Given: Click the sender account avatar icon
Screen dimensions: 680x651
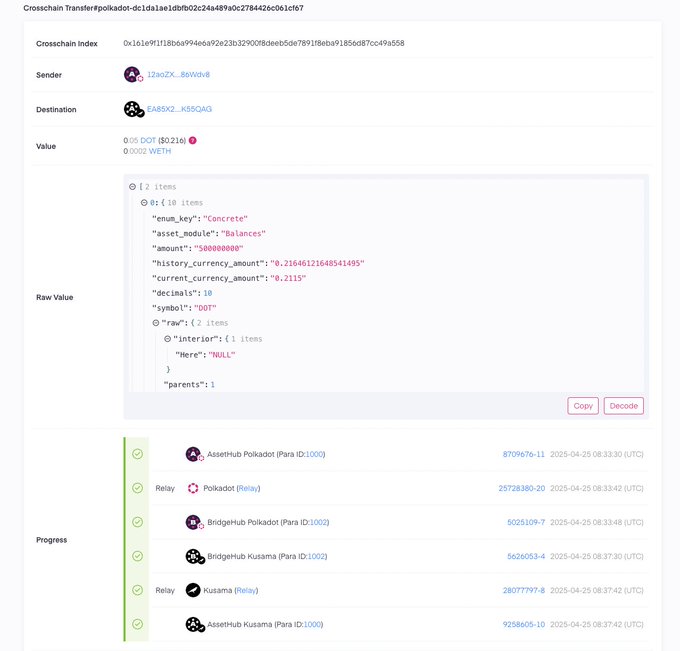Looking at the screenshot, I should 133,74.
